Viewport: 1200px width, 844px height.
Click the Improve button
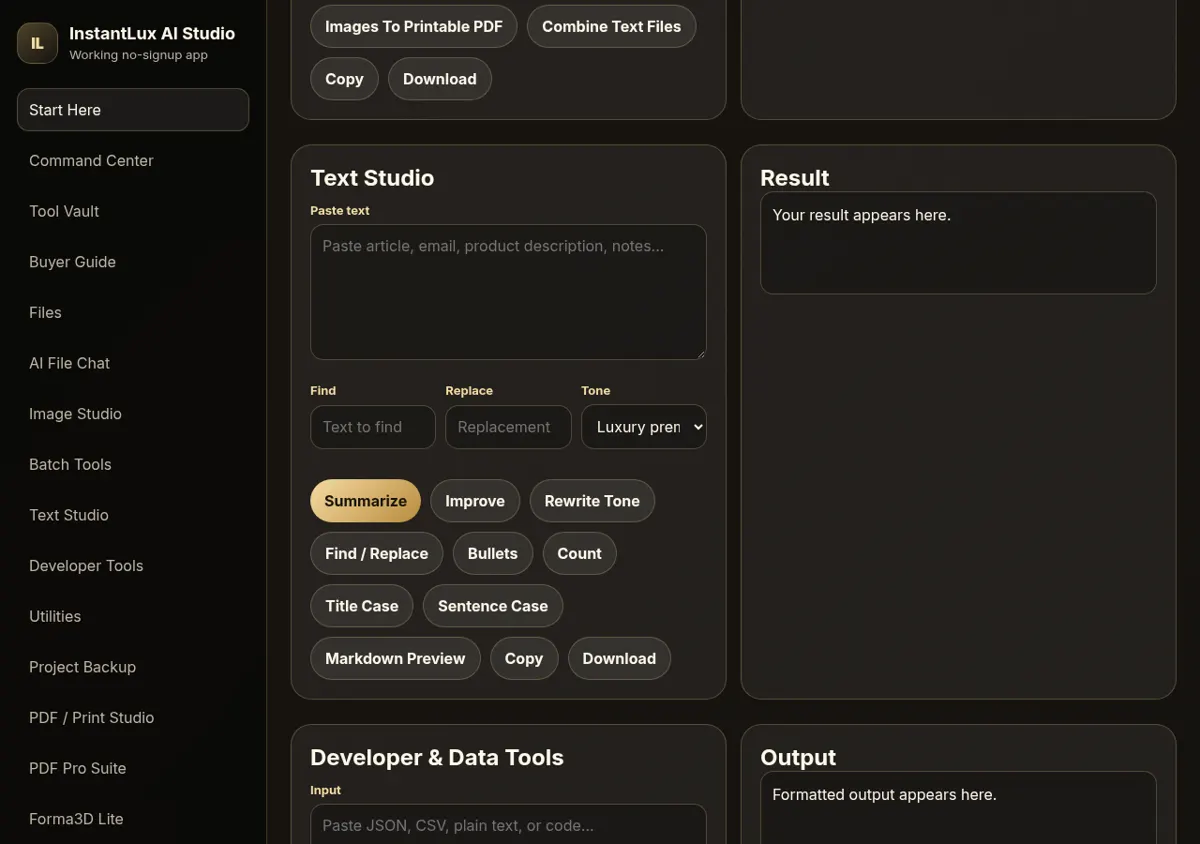coord(475,501)
